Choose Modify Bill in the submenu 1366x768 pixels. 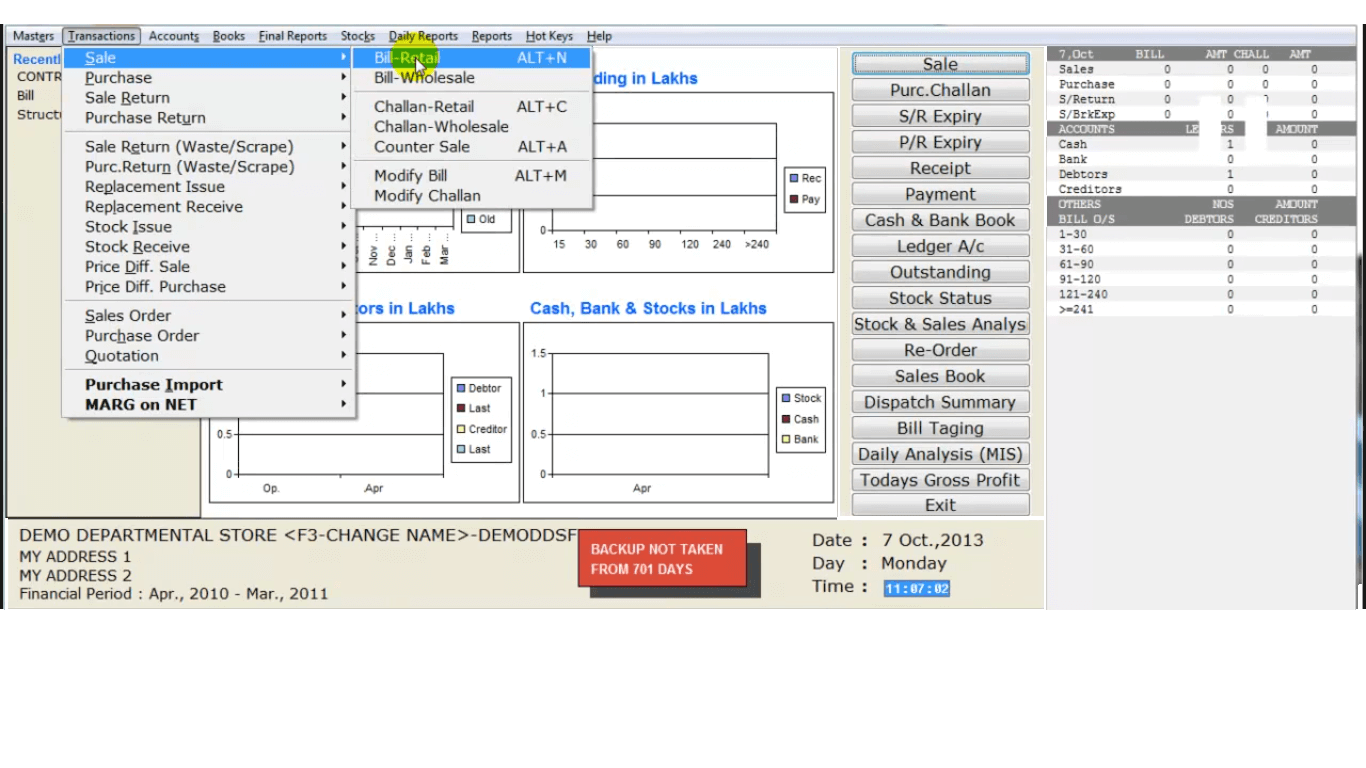[x=471, y=176]
